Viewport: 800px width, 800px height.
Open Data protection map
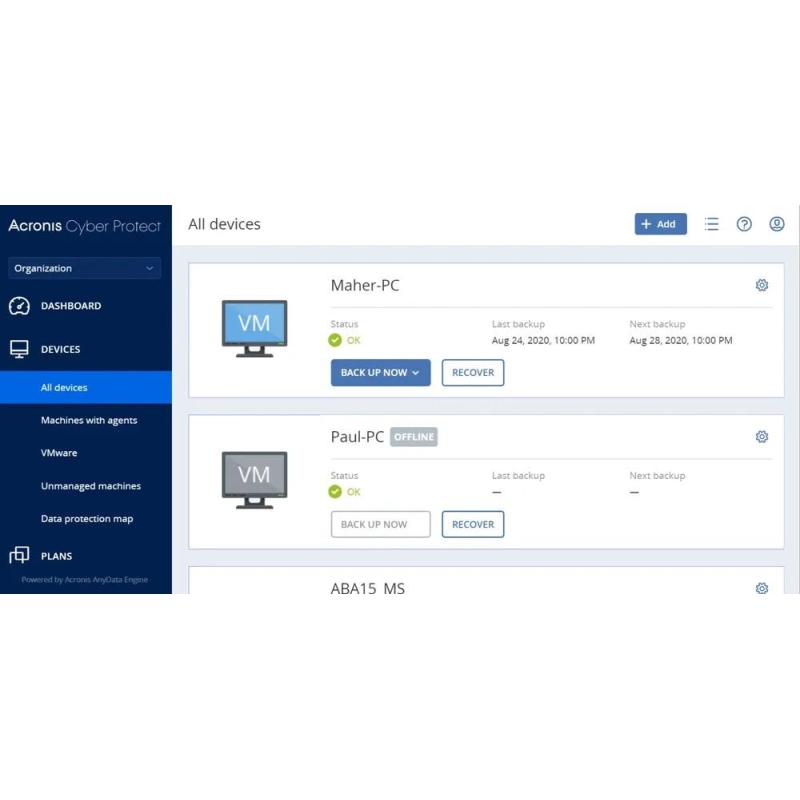pos(87,519)
